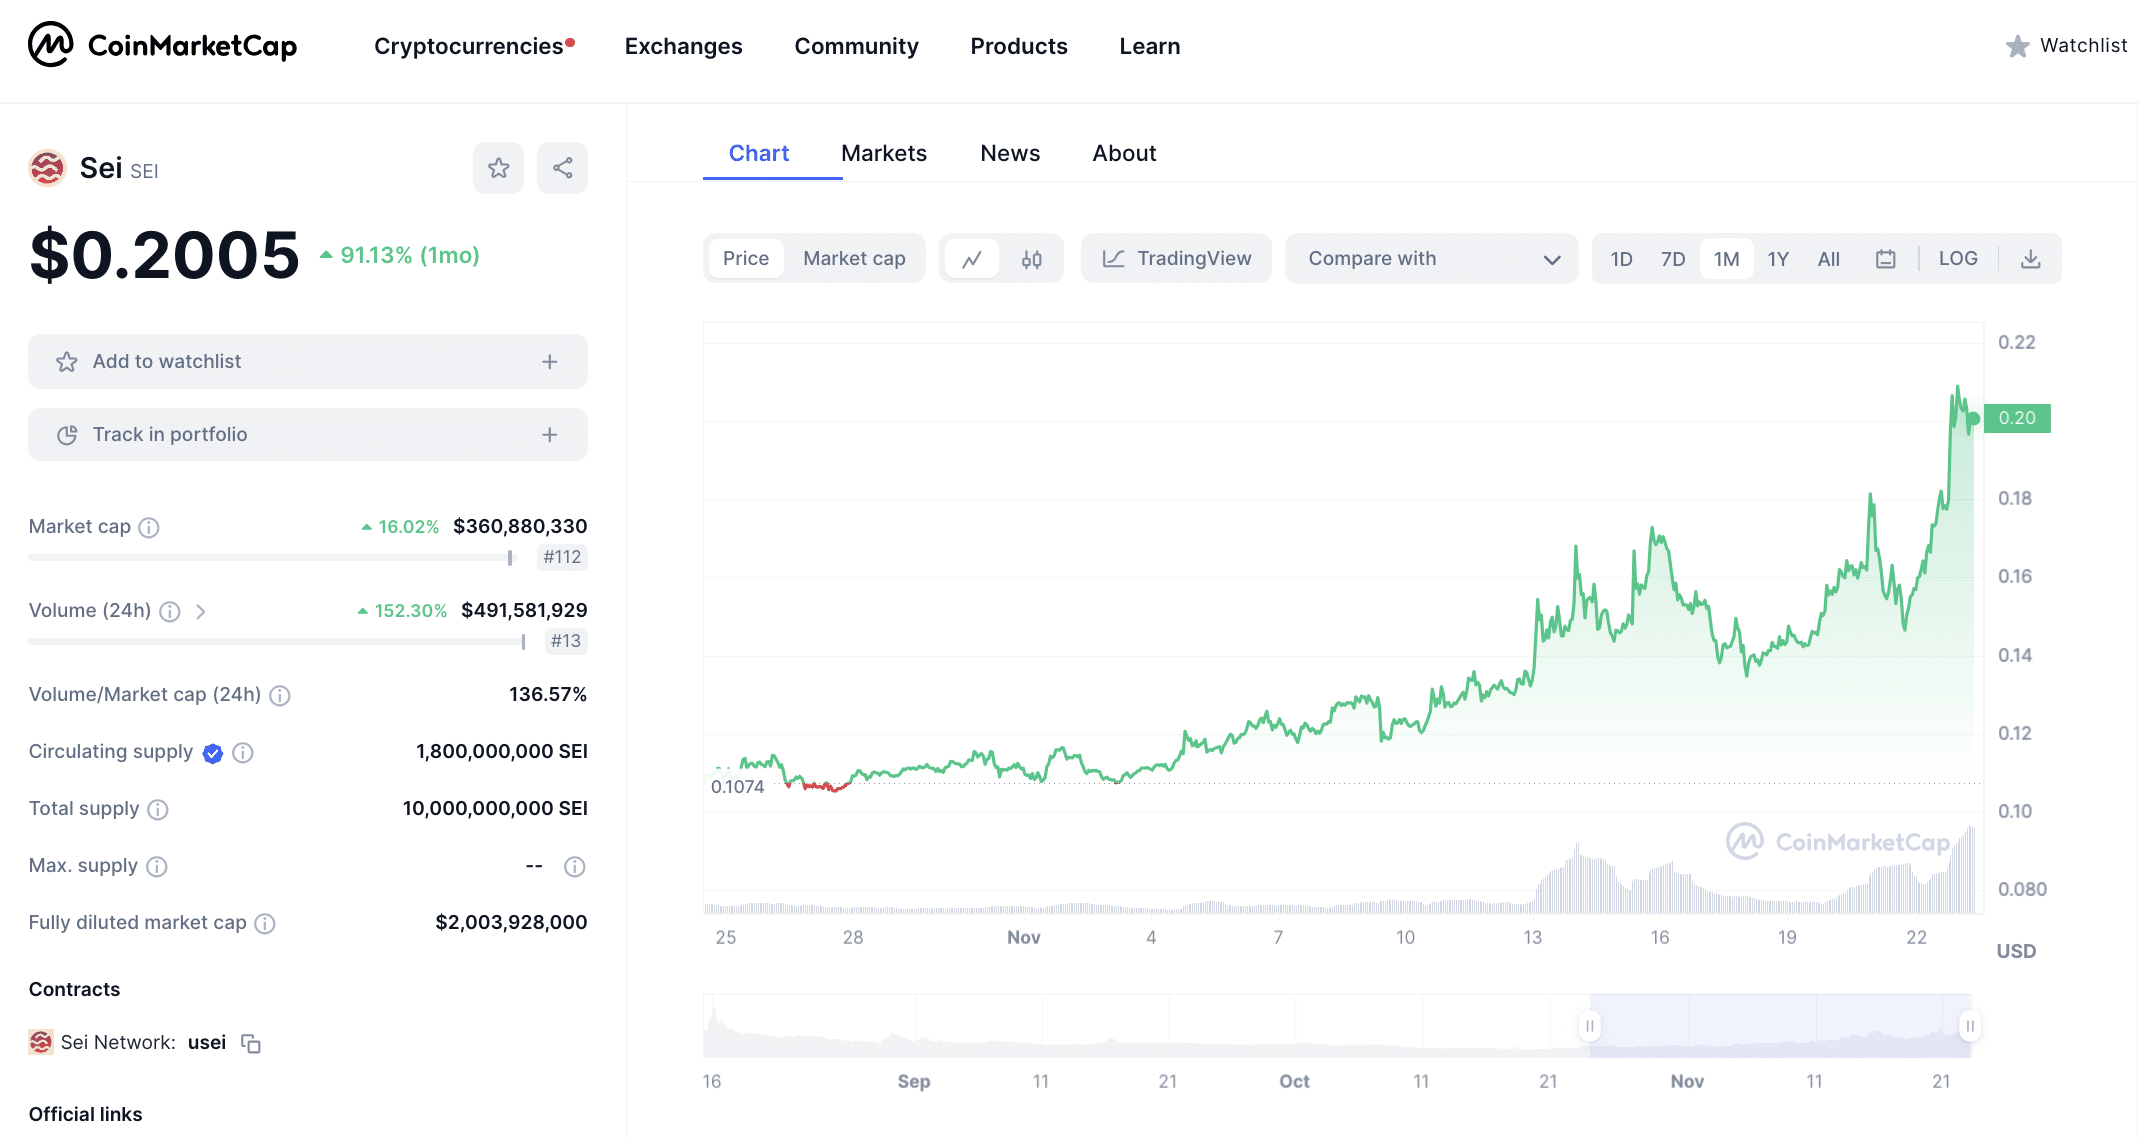
Task: Open Total supply info icon
Action: click(158, 809)
